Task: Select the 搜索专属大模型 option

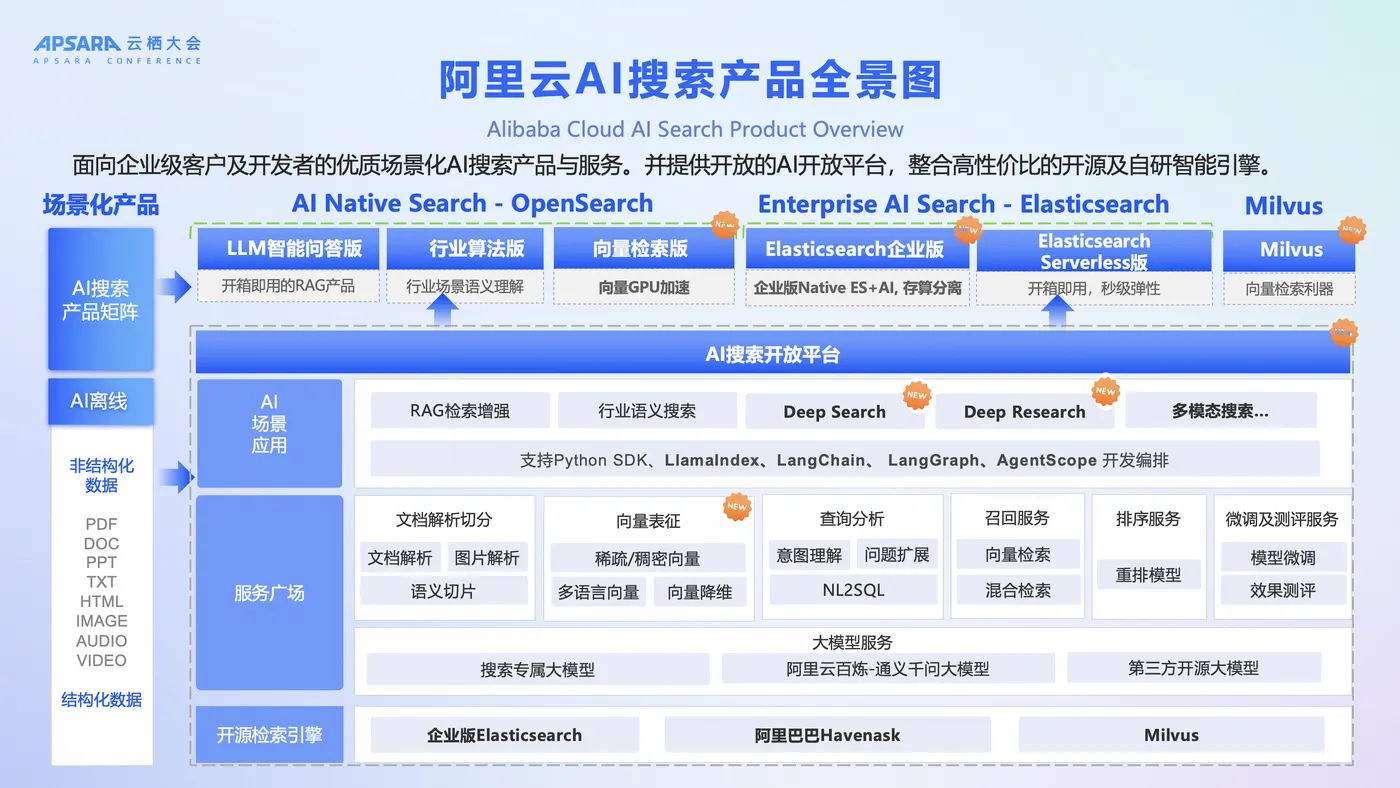Action: pos(538,669)
